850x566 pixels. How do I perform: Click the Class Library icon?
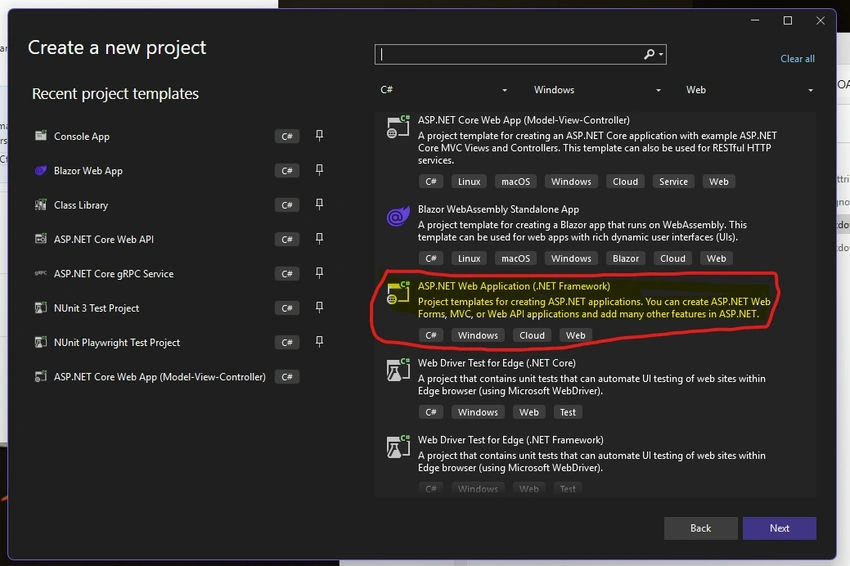point(41,205)
